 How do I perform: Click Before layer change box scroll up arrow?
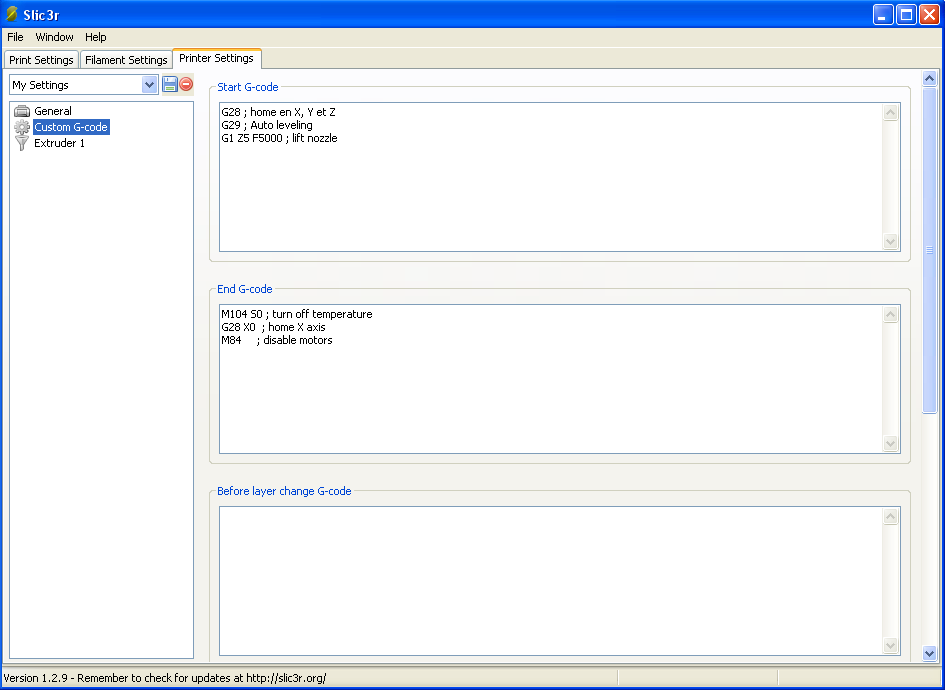tap(890, 516)
